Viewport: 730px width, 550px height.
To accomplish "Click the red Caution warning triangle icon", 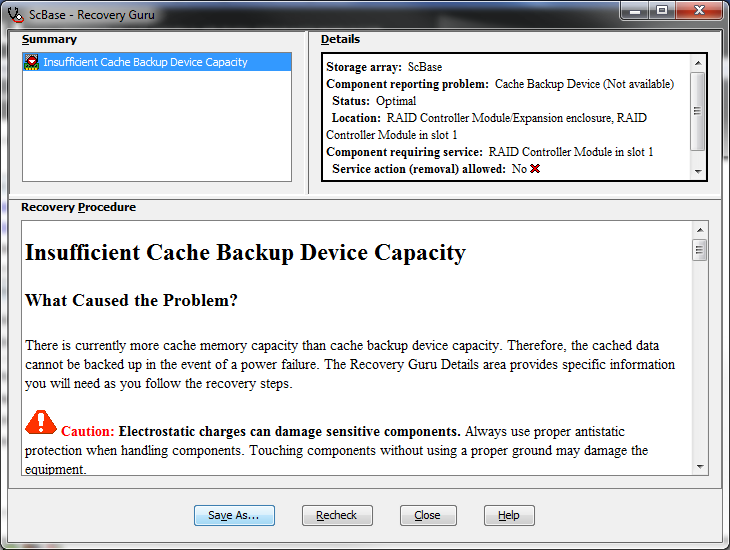I will pos(41,423).
